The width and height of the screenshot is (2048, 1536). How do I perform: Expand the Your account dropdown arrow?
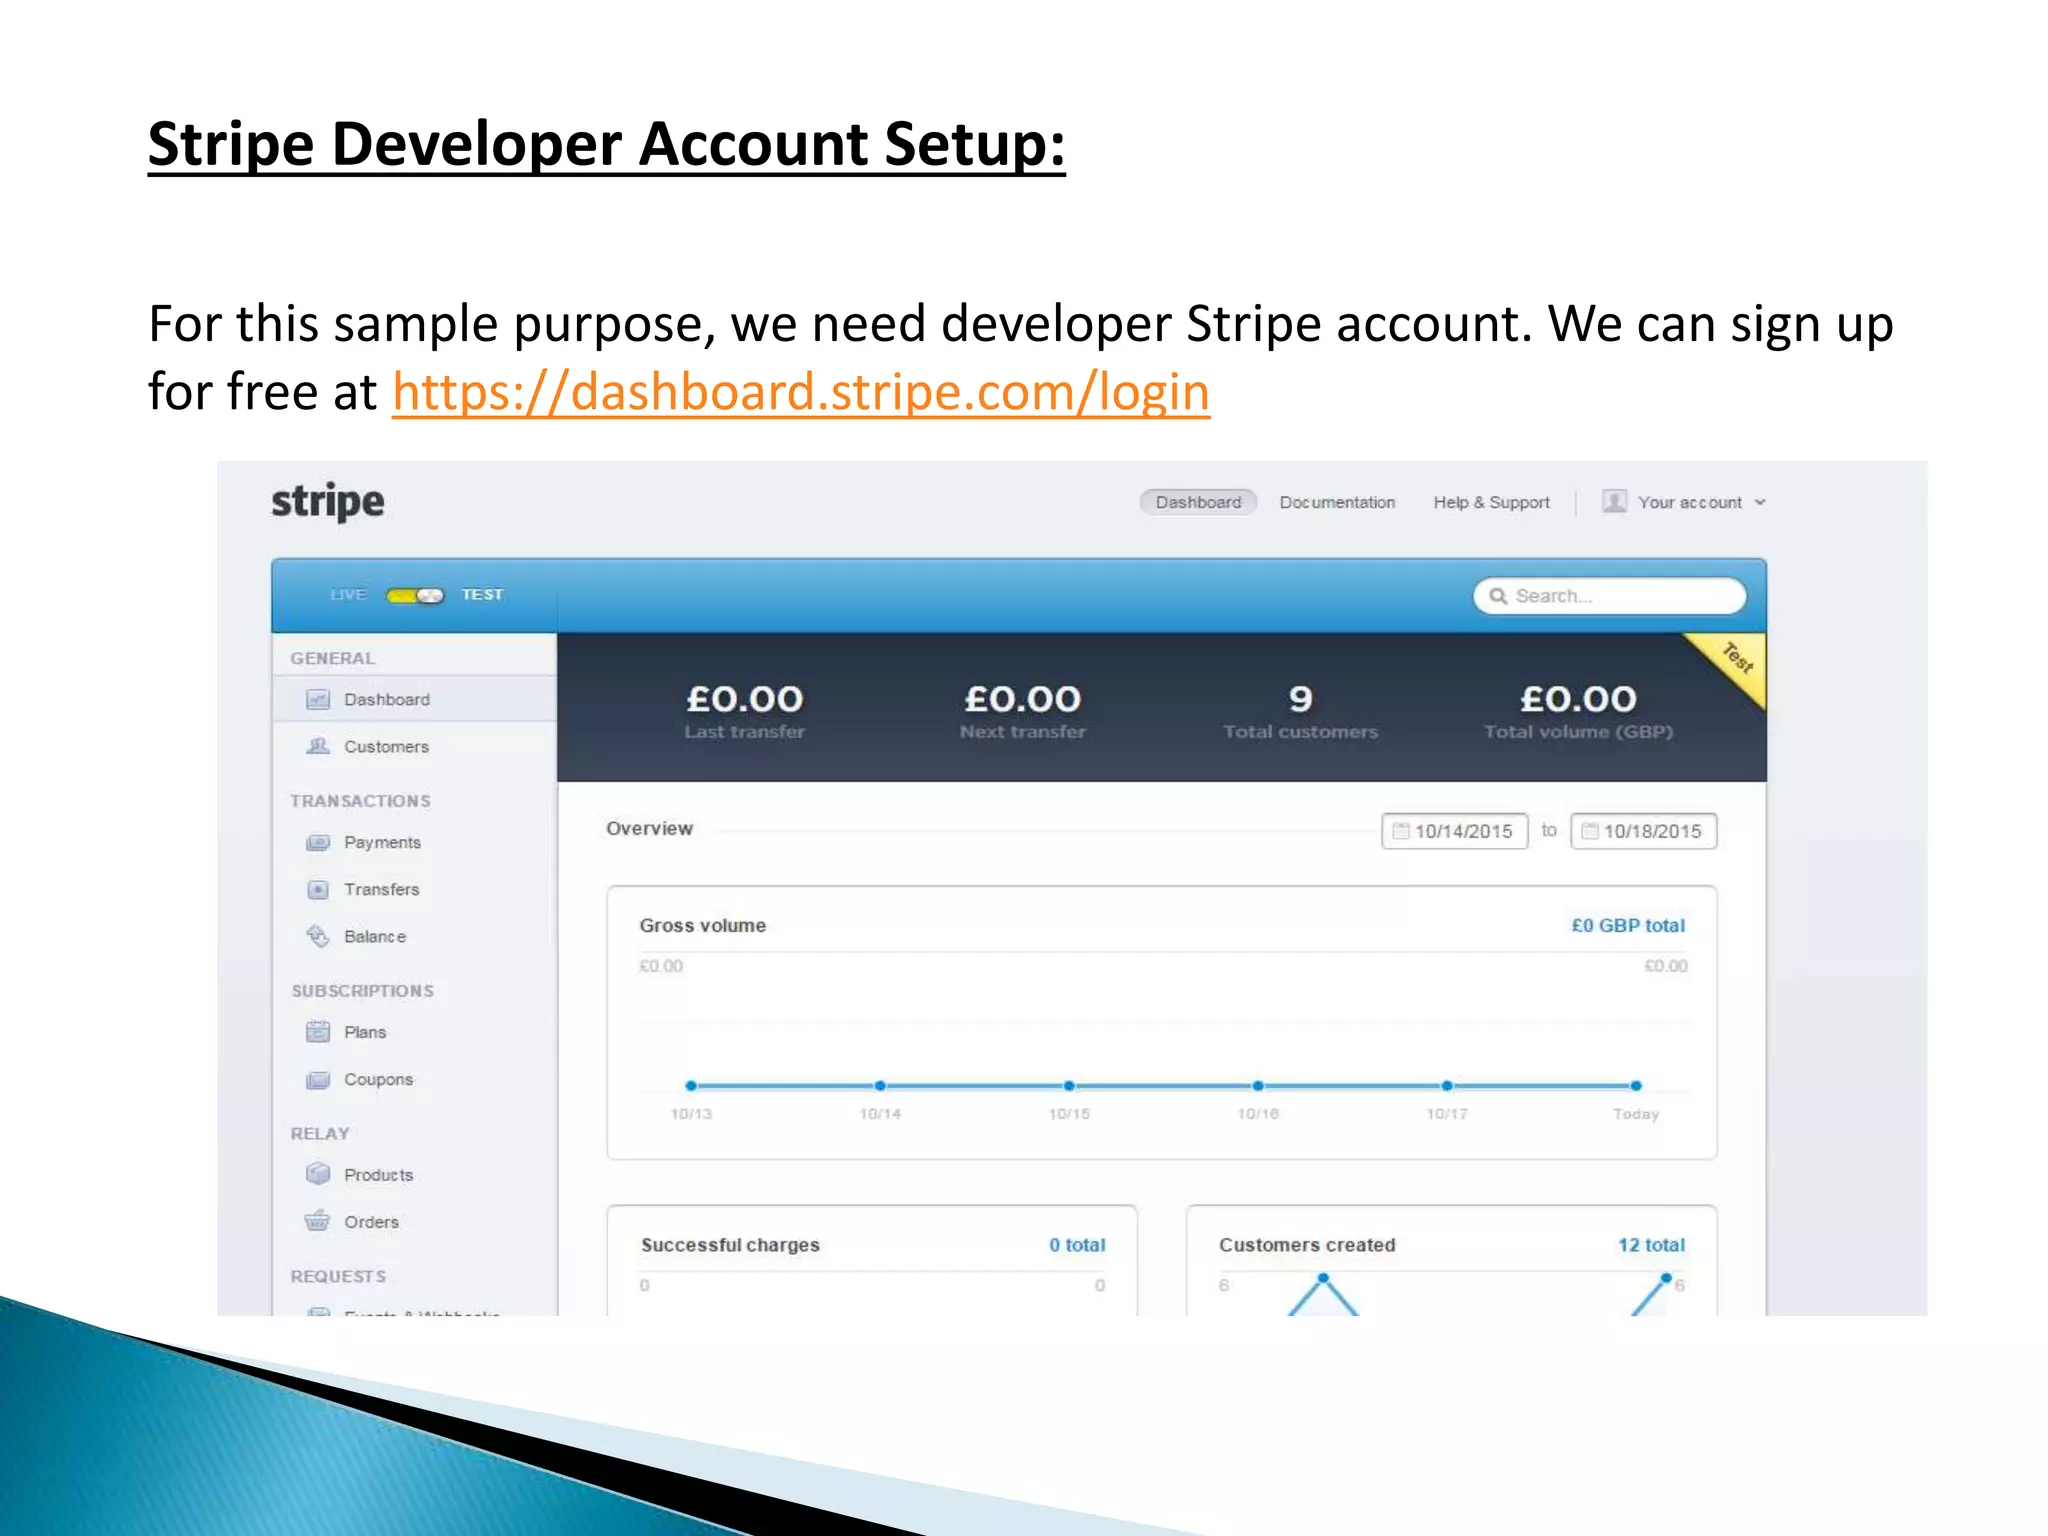pos(1760,502)
